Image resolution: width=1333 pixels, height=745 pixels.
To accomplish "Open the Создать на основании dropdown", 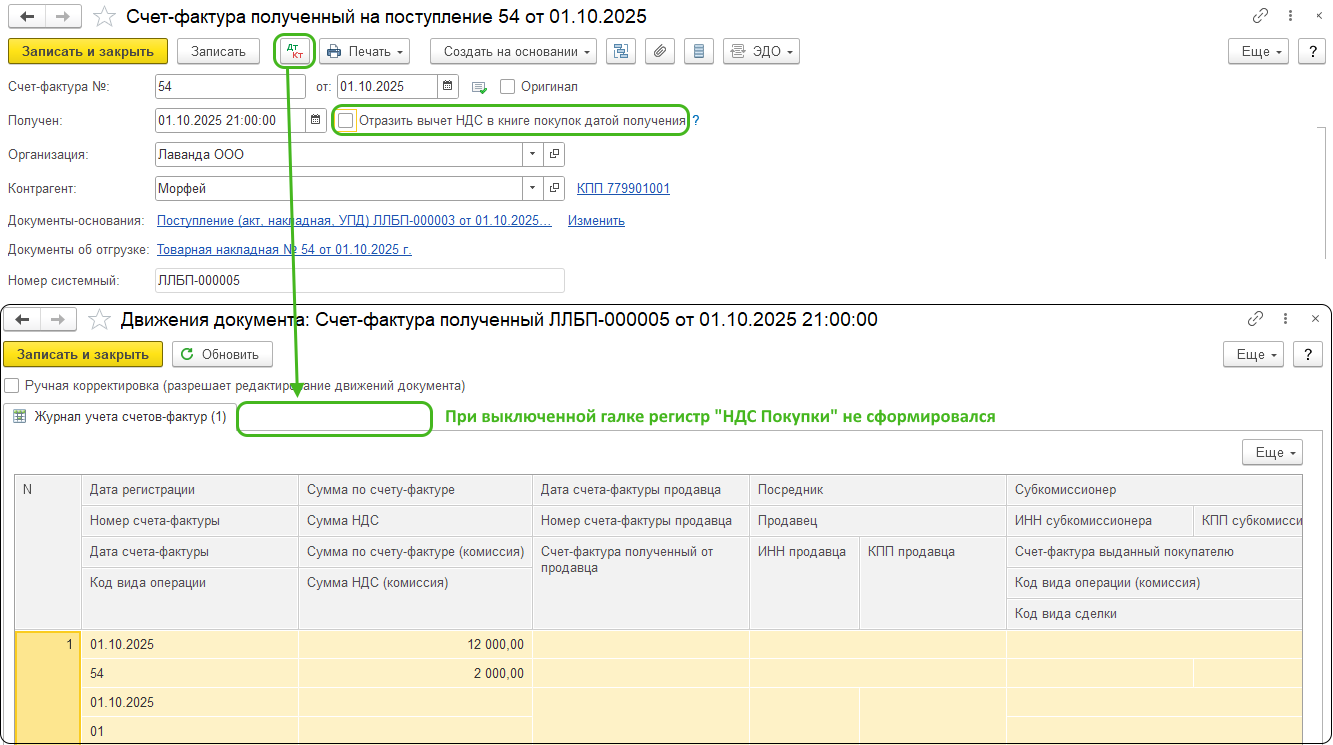I will tap(513, 51).
